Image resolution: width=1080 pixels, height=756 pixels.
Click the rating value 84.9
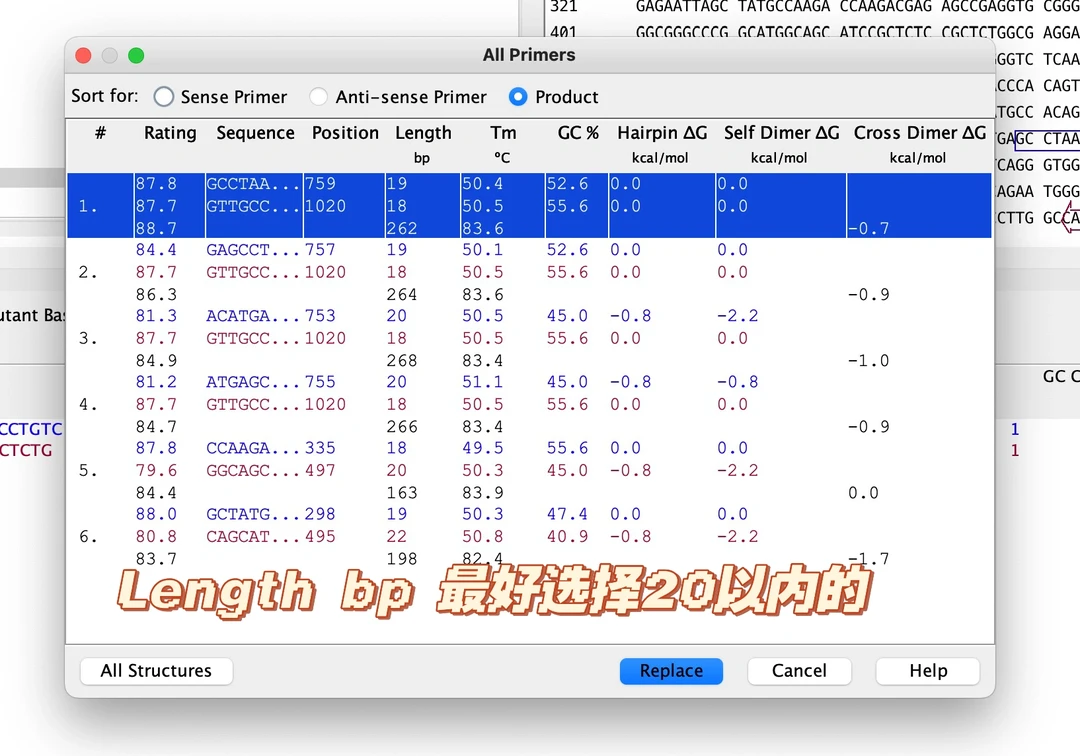156,361
